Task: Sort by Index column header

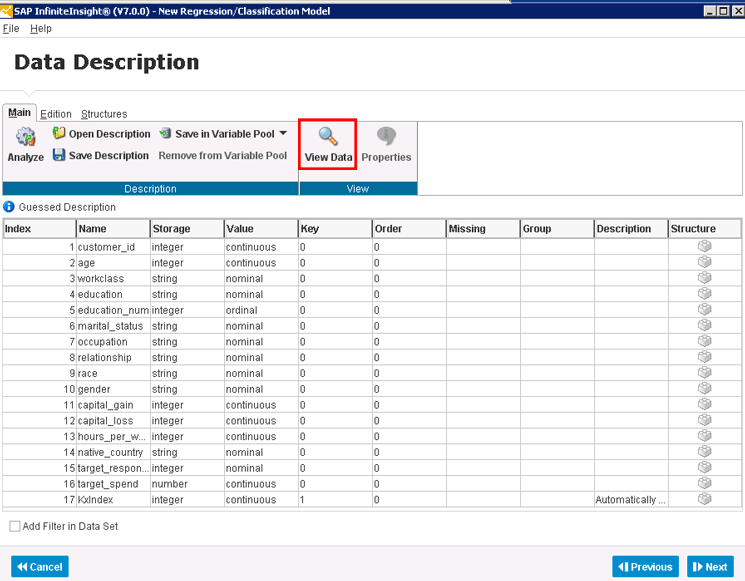Action: point(39,229)
